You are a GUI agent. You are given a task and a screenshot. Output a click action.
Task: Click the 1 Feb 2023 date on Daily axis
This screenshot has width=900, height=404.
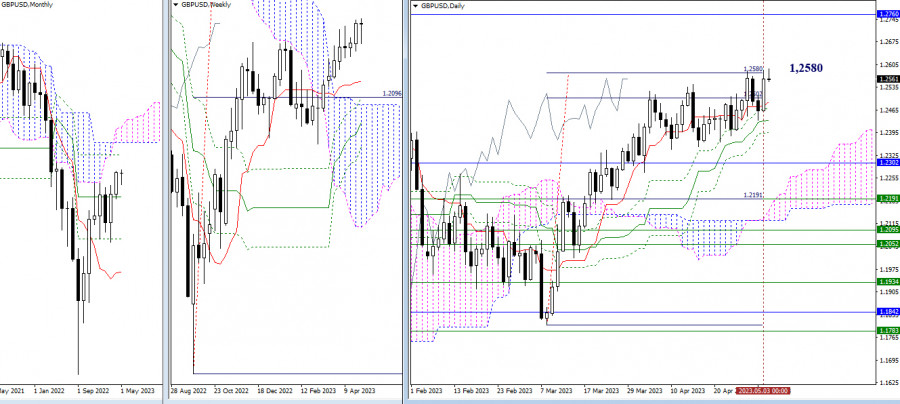(426, 391)
